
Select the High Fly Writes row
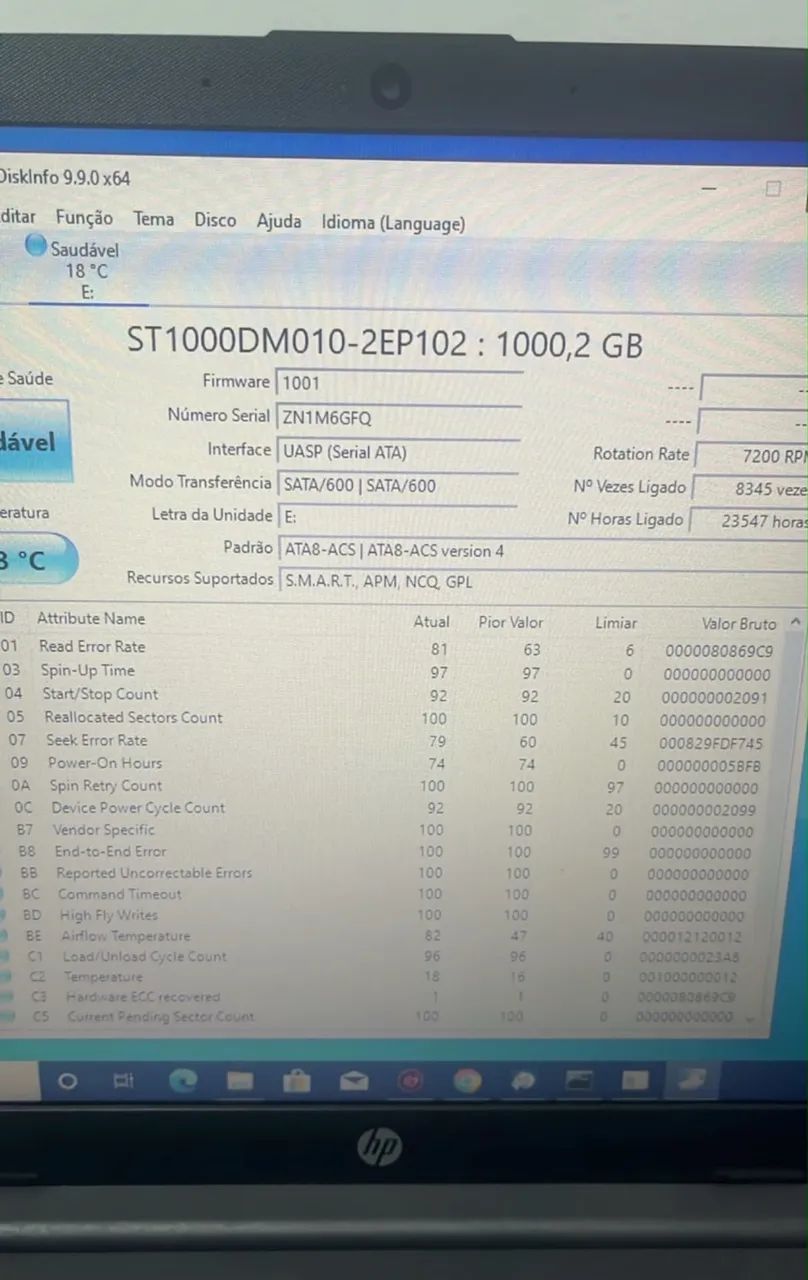pyautogui.click(x=383, y=915)
